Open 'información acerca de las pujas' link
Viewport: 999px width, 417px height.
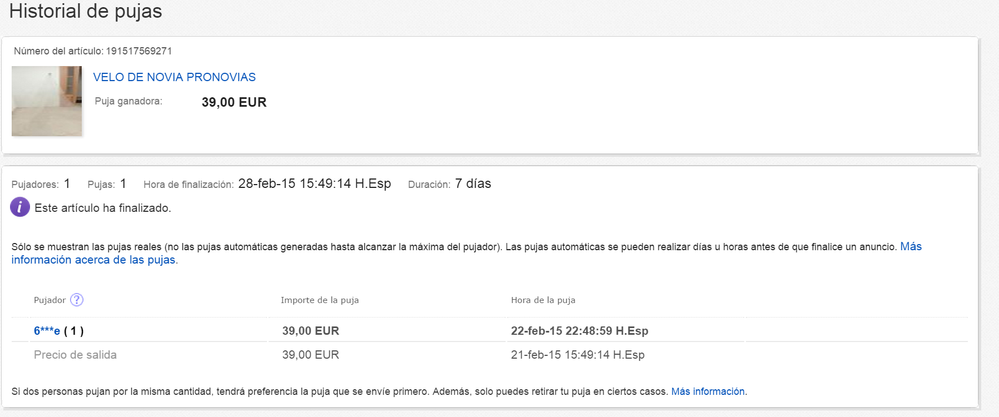tap(94, 260)
